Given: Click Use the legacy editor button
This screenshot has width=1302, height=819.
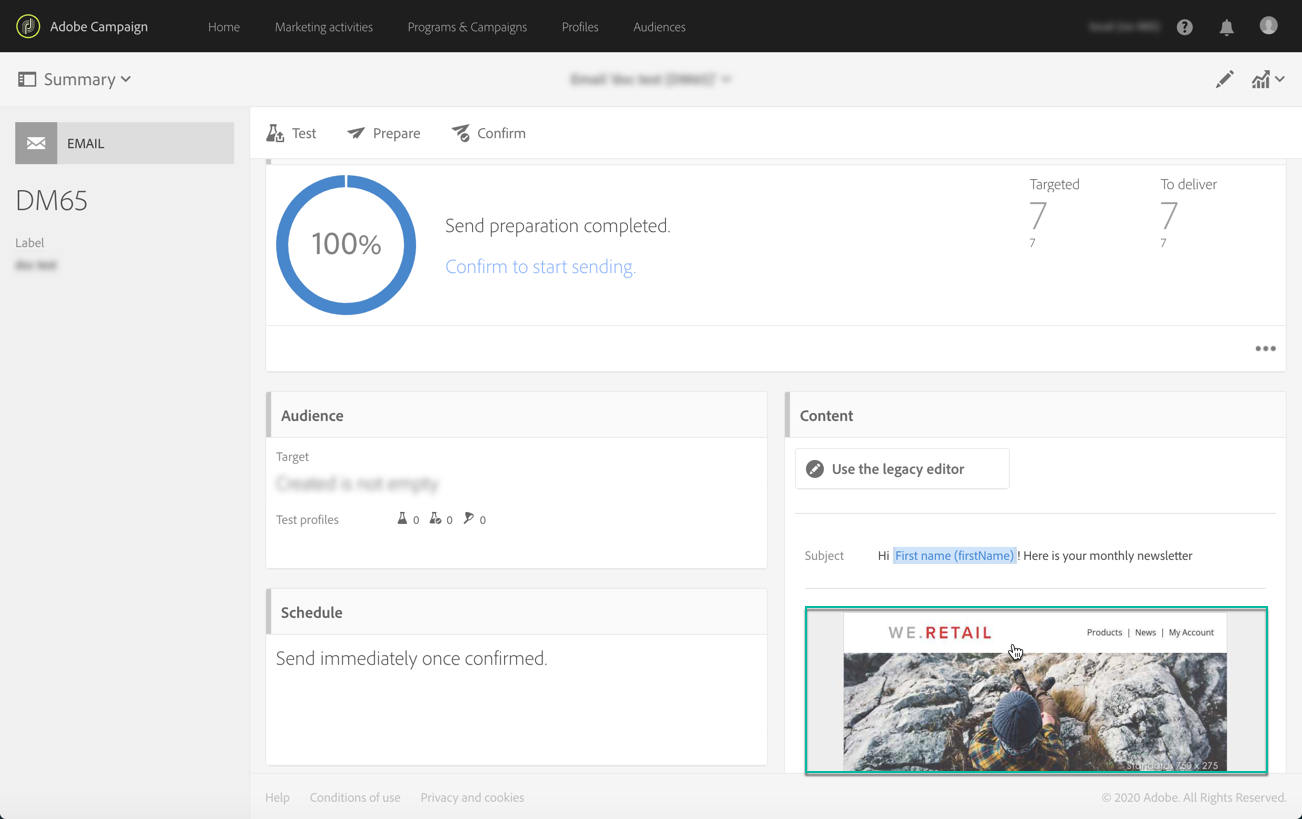Looking at the screenshot, I should pyautogui.click(x=902, y=469).
